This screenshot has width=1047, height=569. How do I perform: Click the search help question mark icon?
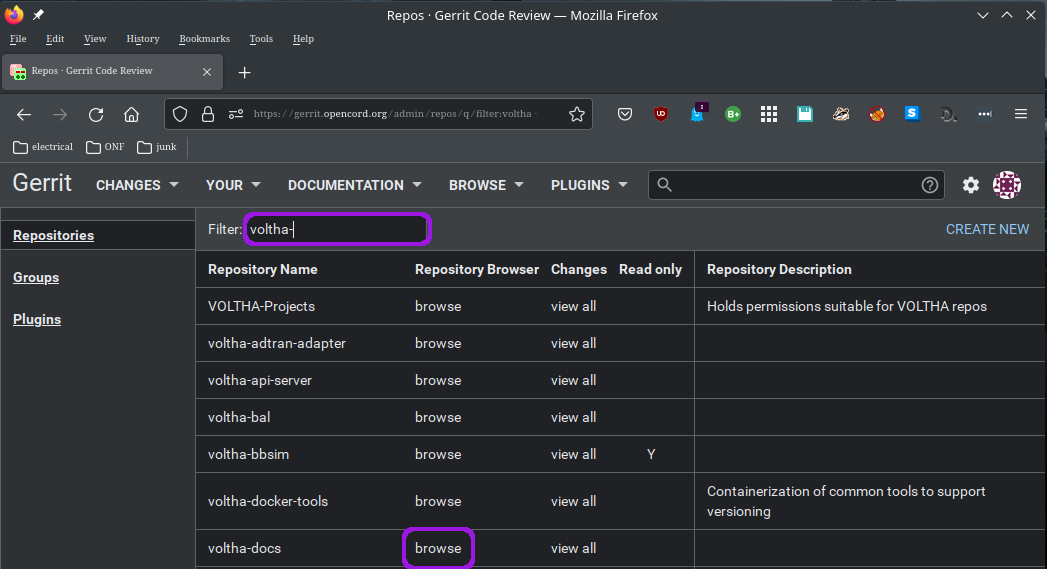[x=930, y=185]
